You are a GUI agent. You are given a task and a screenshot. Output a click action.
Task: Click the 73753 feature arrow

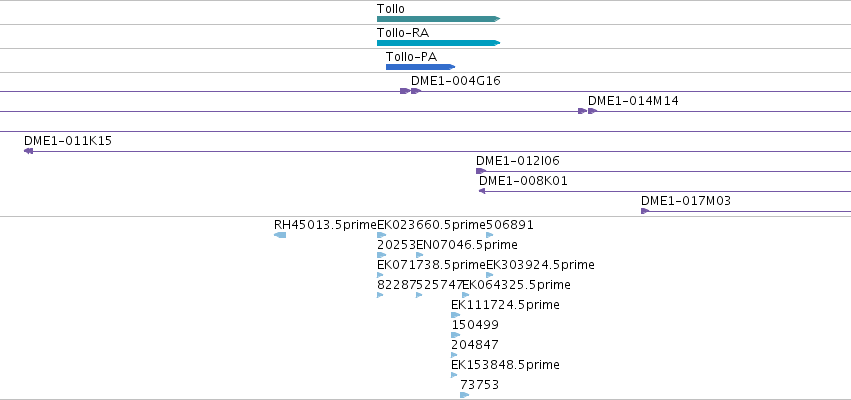coord(465,395)
